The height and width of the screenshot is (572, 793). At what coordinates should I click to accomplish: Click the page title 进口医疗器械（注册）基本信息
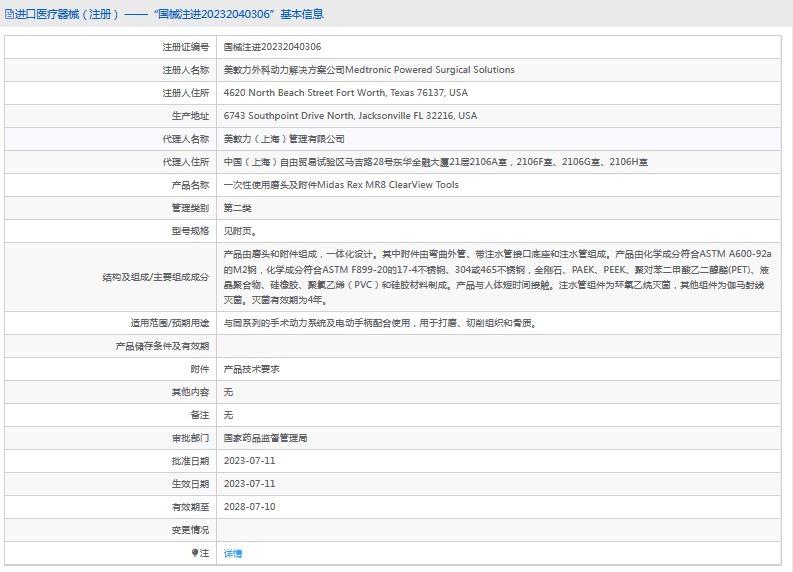tap(169, 14)
